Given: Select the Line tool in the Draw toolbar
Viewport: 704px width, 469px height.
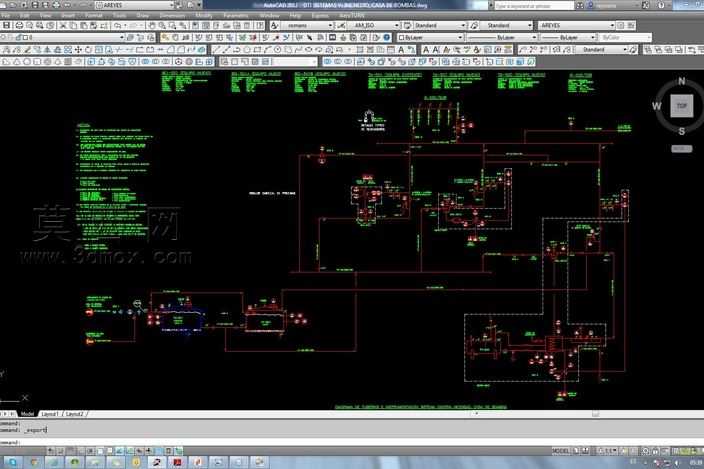Looking at the screenshot, I should [x=216, y=50].
